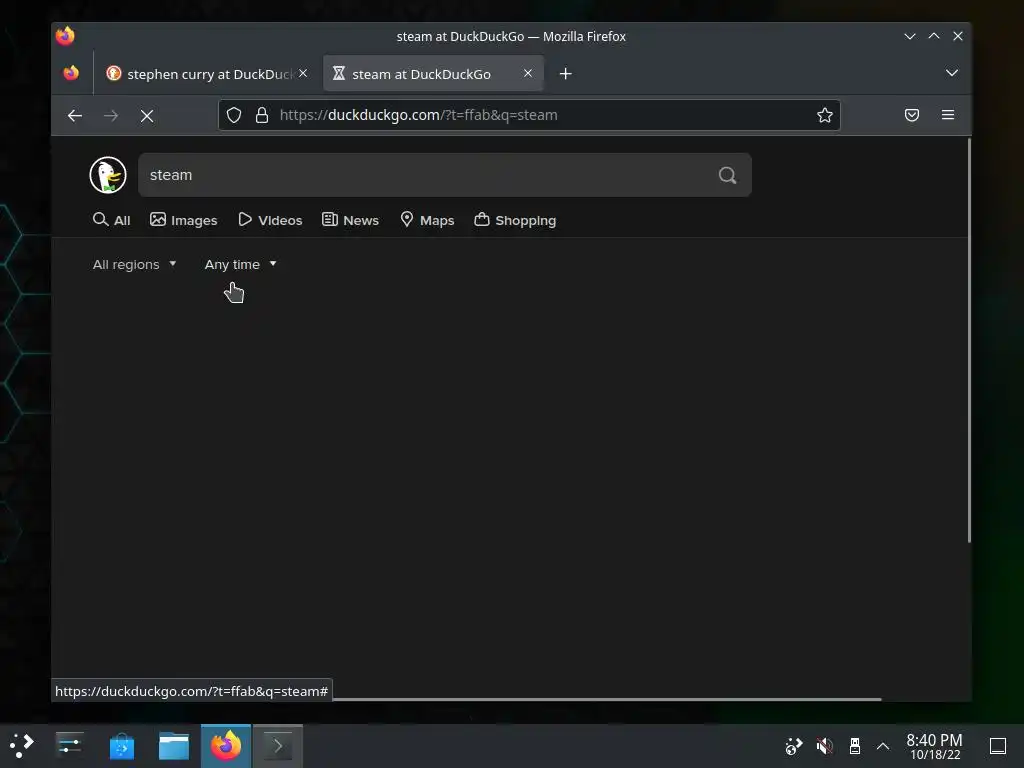Select steam at DuckDuckGo tab
Screen dimensions: 1024x768
(x=433, y=74)
